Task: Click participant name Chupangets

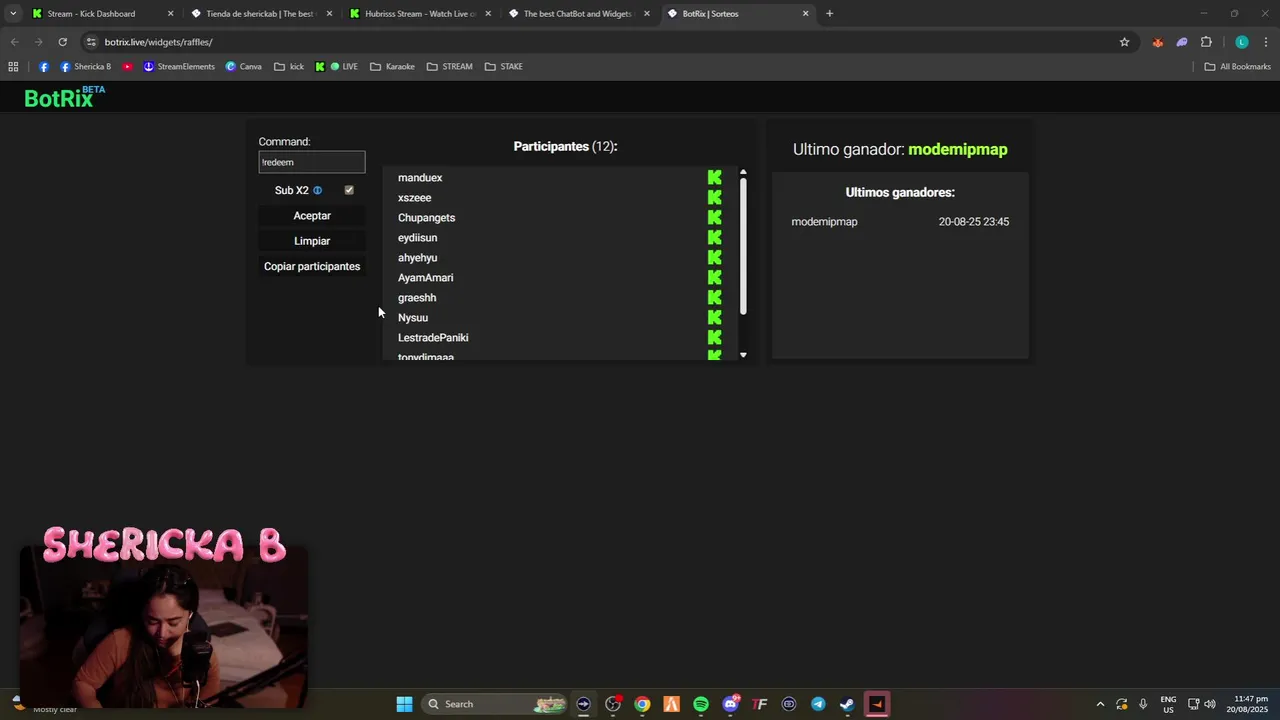Action: [x=426, y=218]
